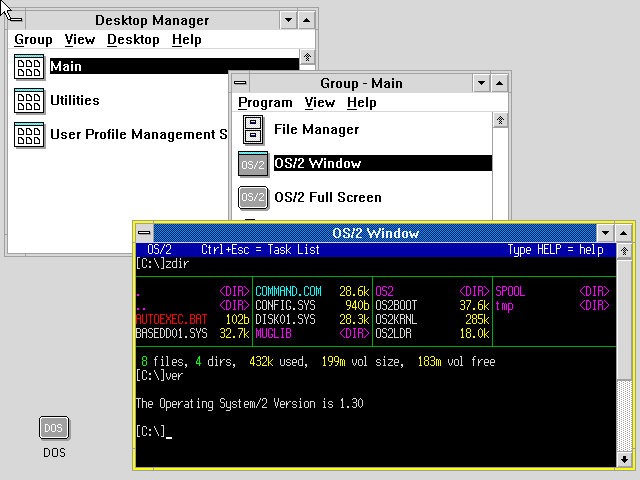
Task: Click the scroll-up arrow in OS/2 Window
Action: click(624, 251)
